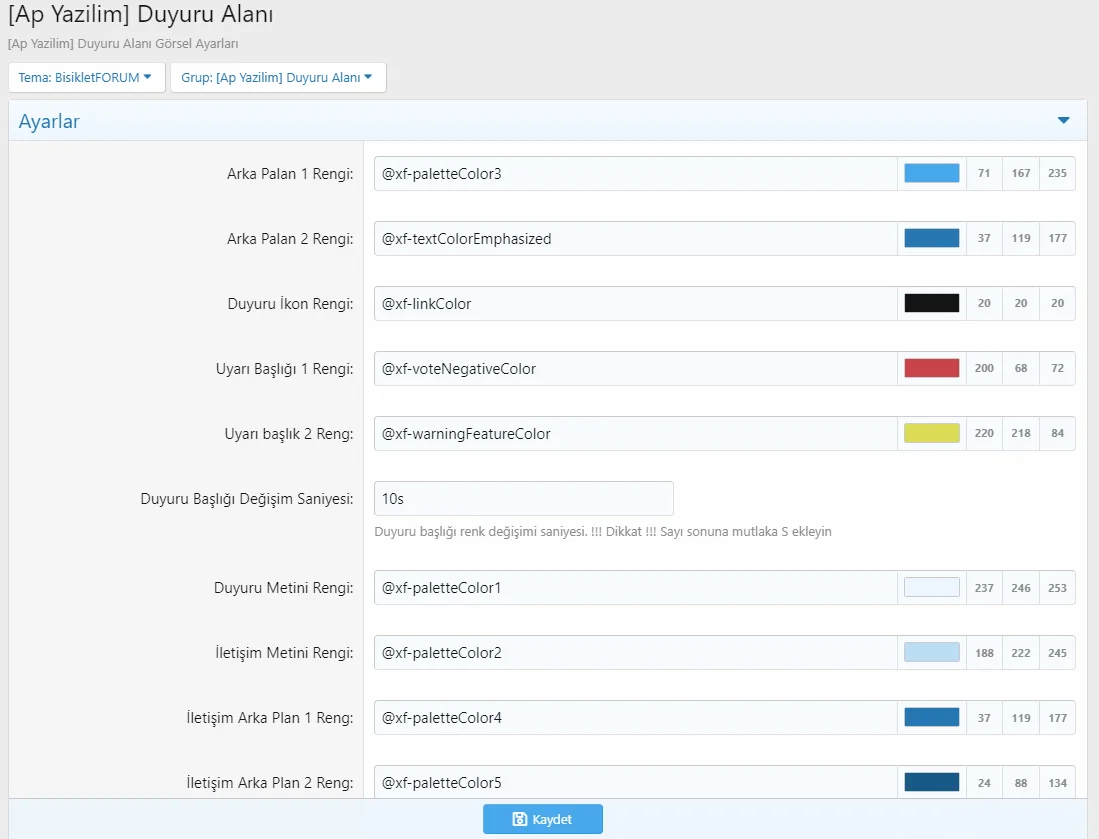The width and height of the screenshot is (1099, 839).
Task: Open the İletişim Arka Plan 1 swatch
Action: 931,718
